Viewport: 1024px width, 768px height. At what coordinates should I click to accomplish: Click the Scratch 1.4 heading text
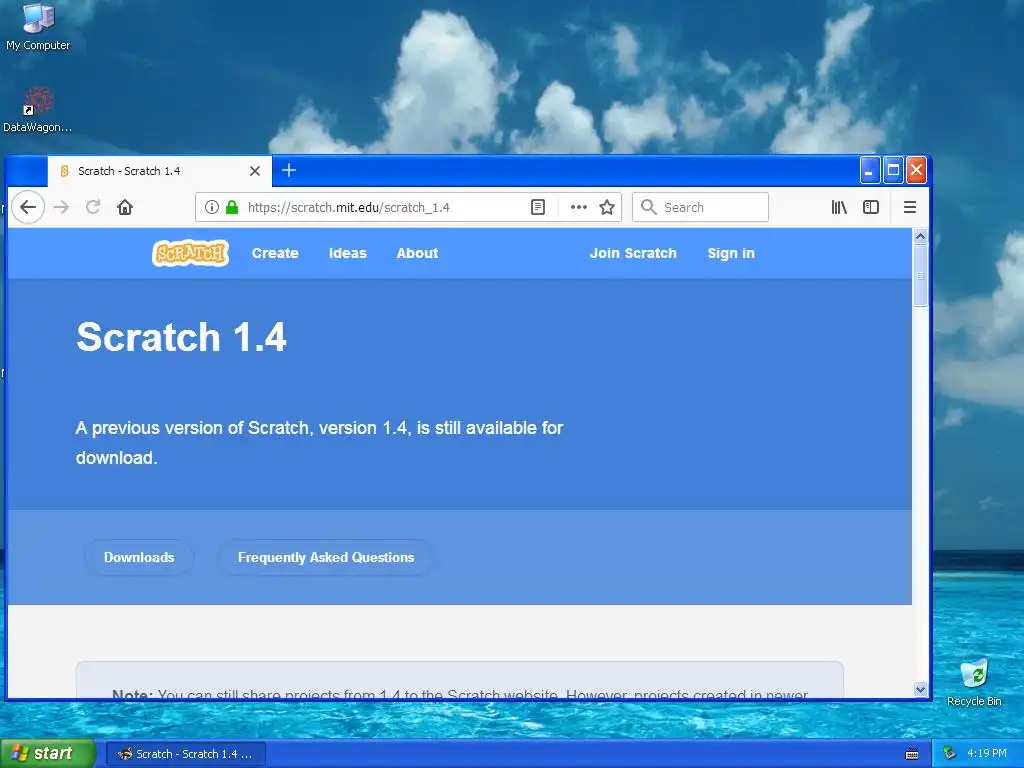click(182, 337)
